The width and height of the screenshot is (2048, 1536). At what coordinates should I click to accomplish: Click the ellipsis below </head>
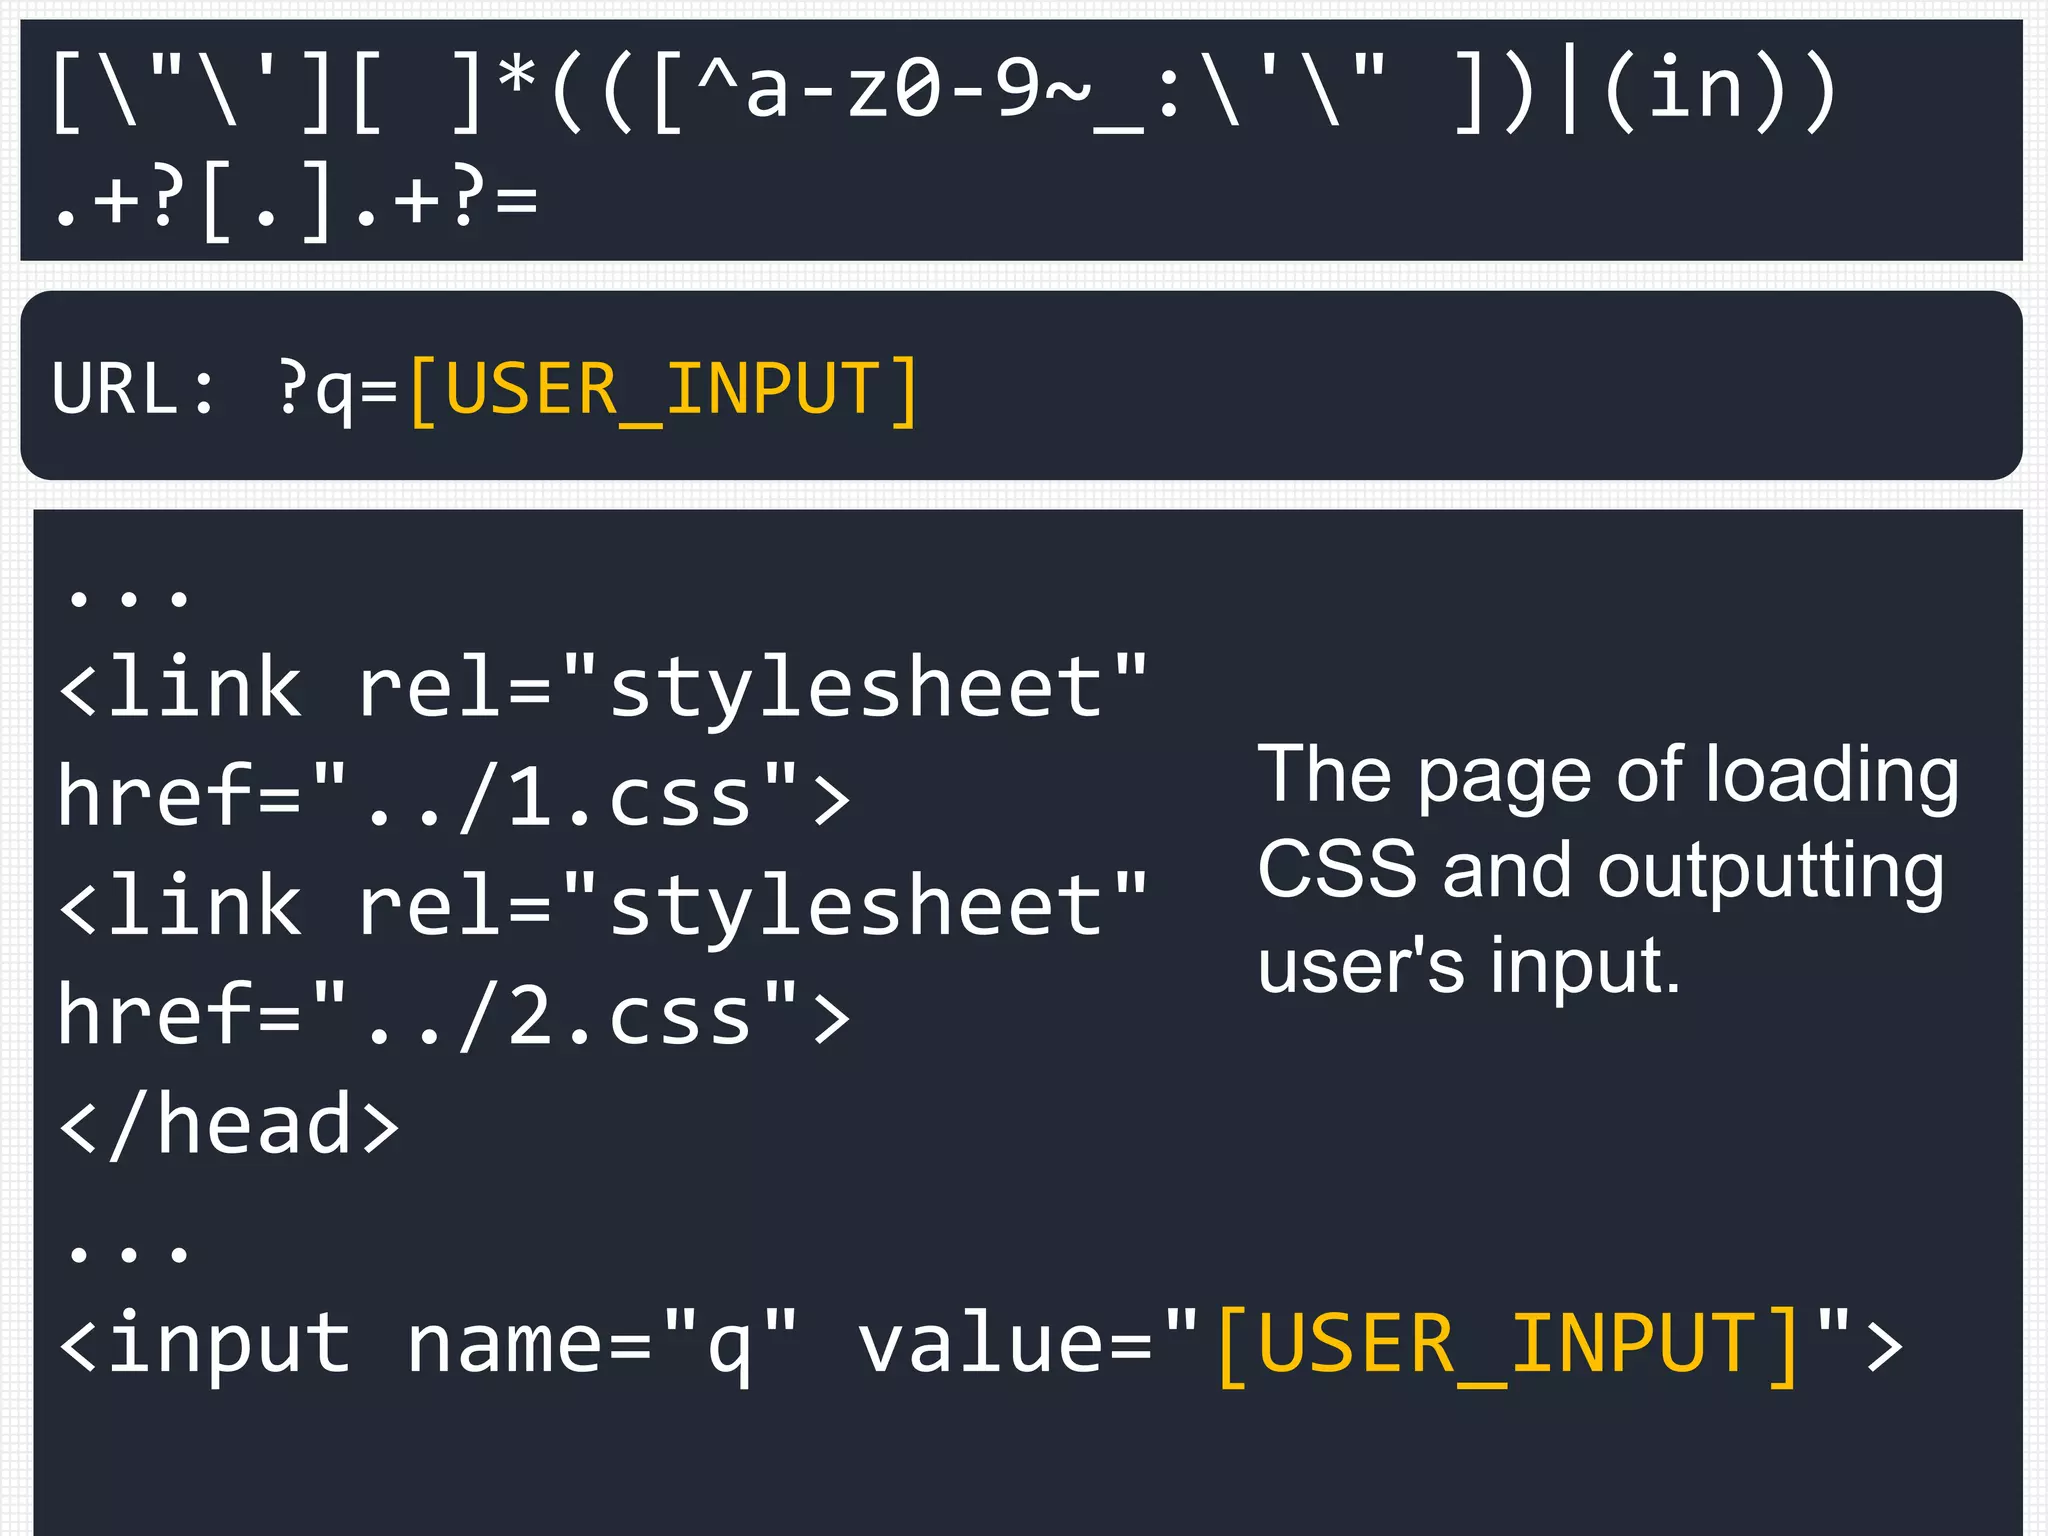coord(127,1252)
